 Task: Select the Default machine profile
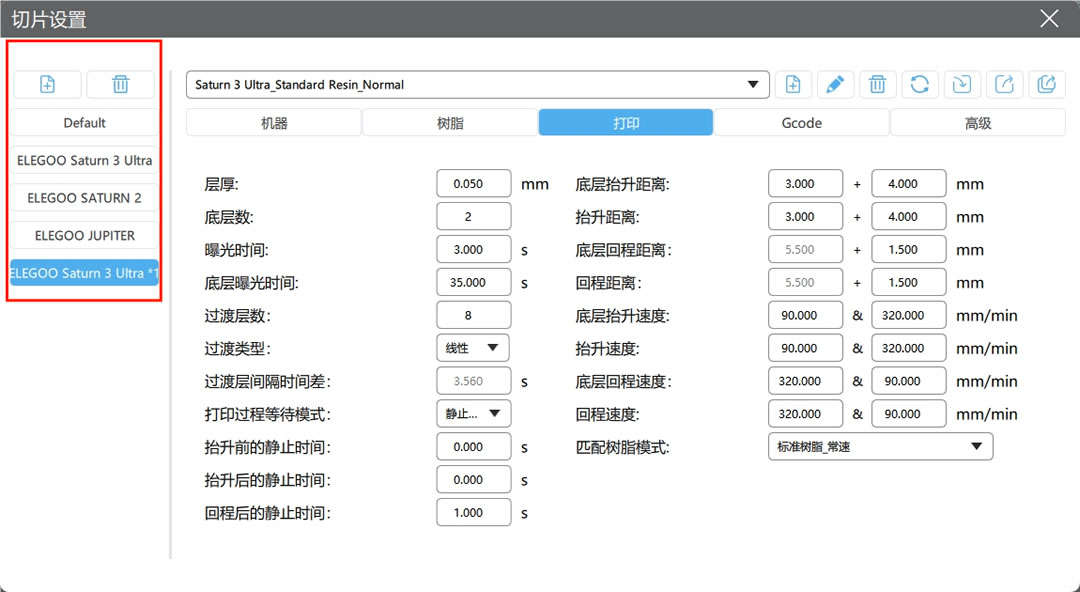pyautogui.click(x=84, y=123)
